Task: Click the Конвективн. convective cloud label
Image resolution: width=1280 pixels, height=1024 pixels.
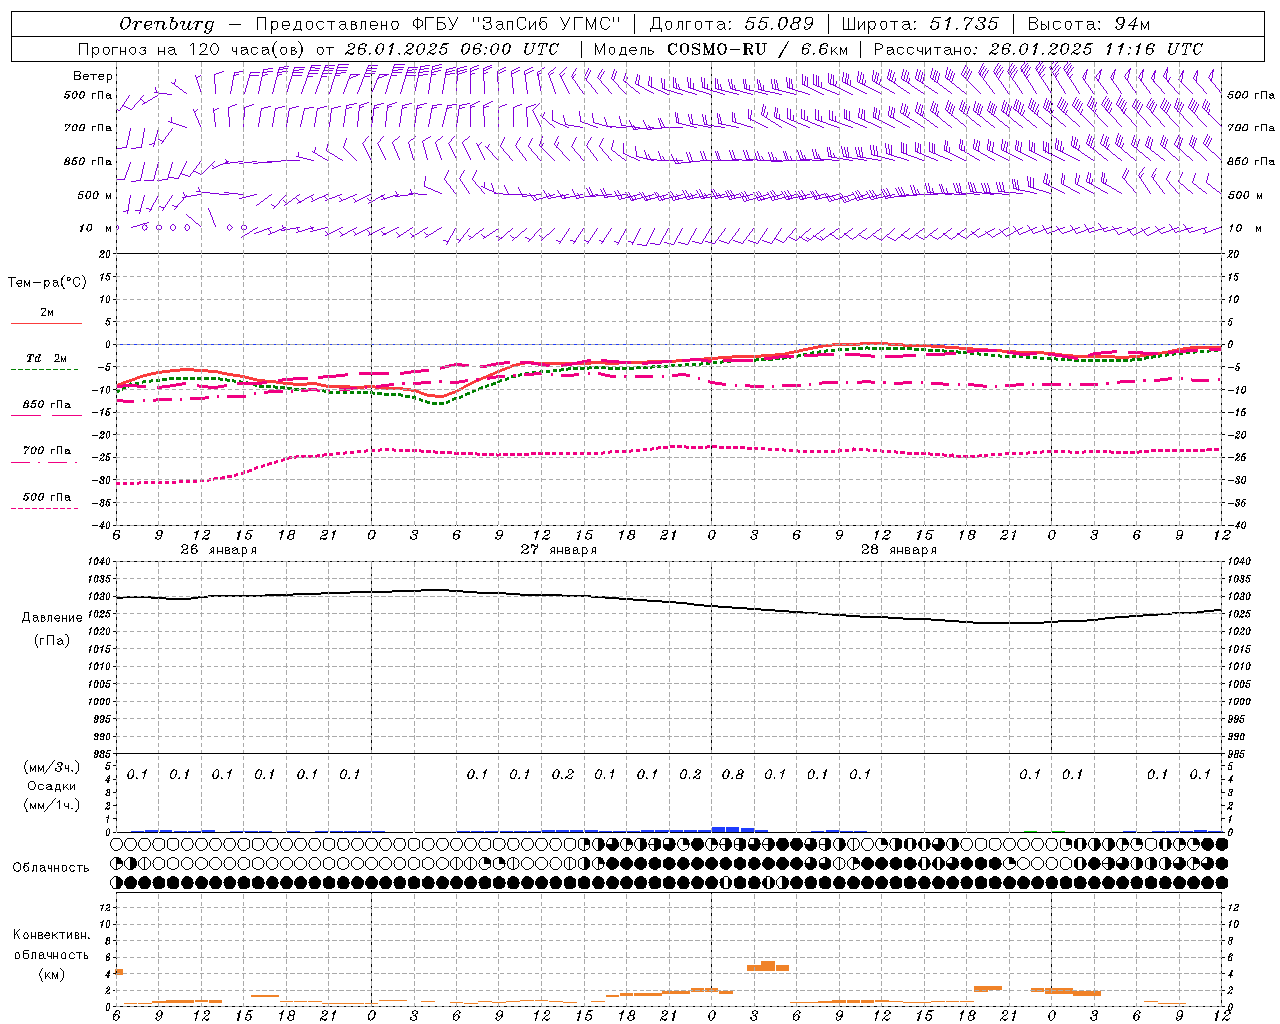Action: pos(52,935)
